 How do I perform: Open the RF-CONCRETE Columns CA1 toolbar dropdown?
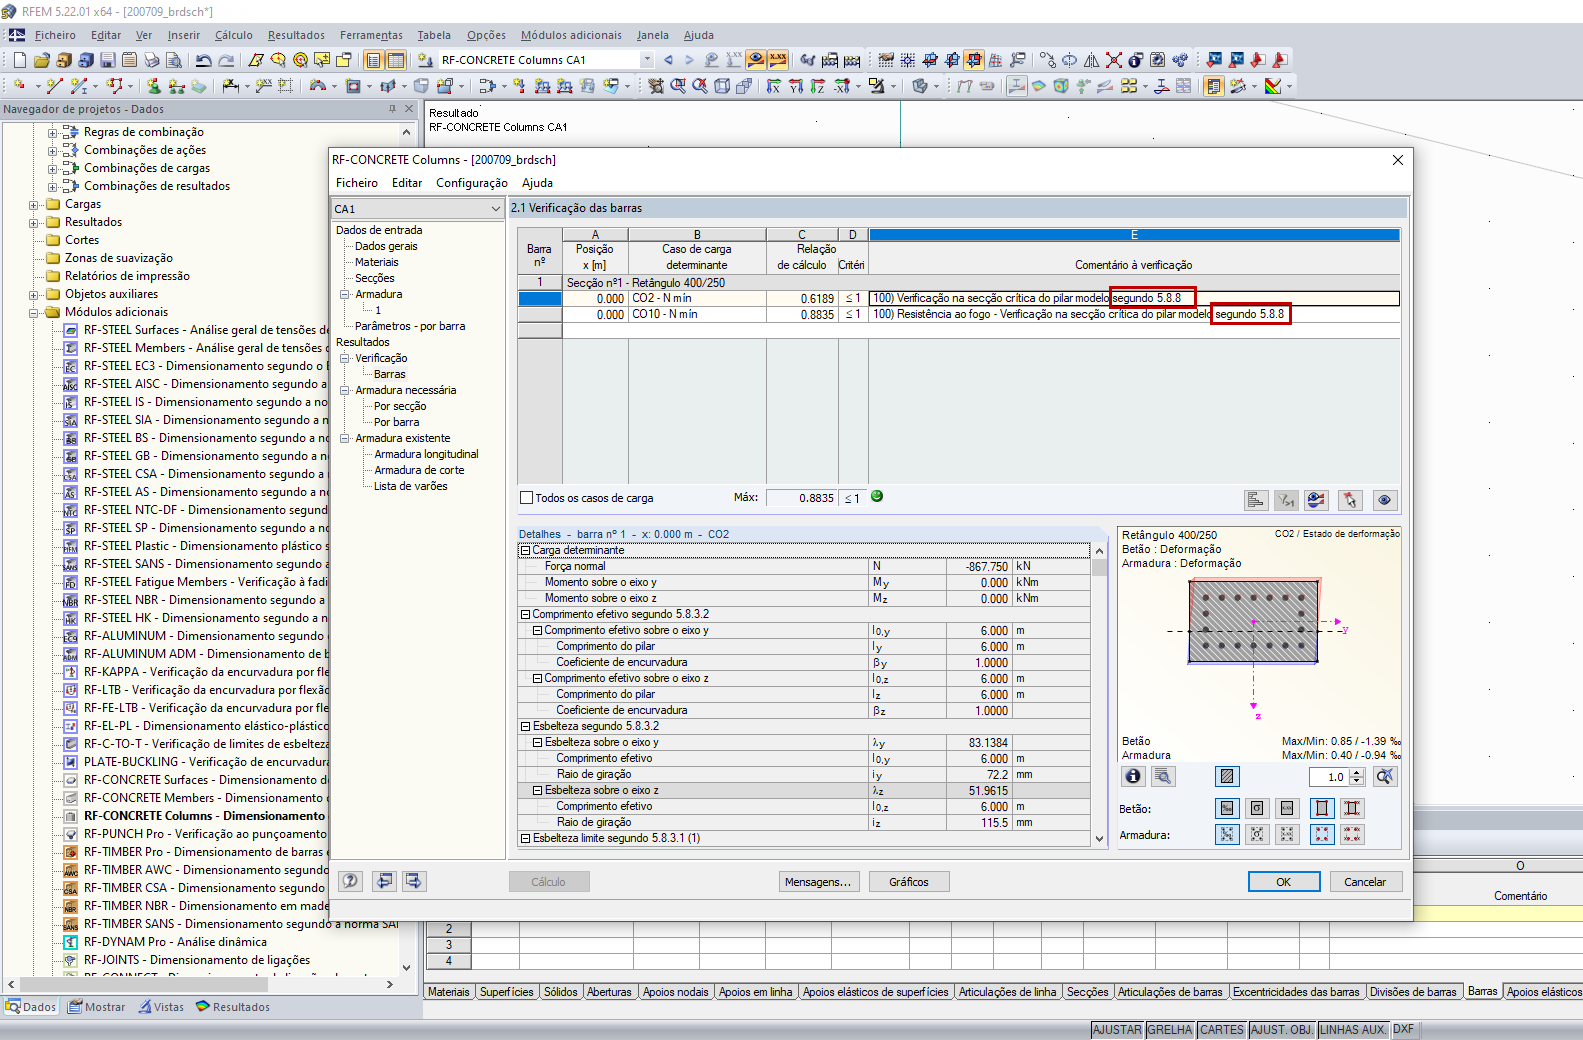pos(646,60)
